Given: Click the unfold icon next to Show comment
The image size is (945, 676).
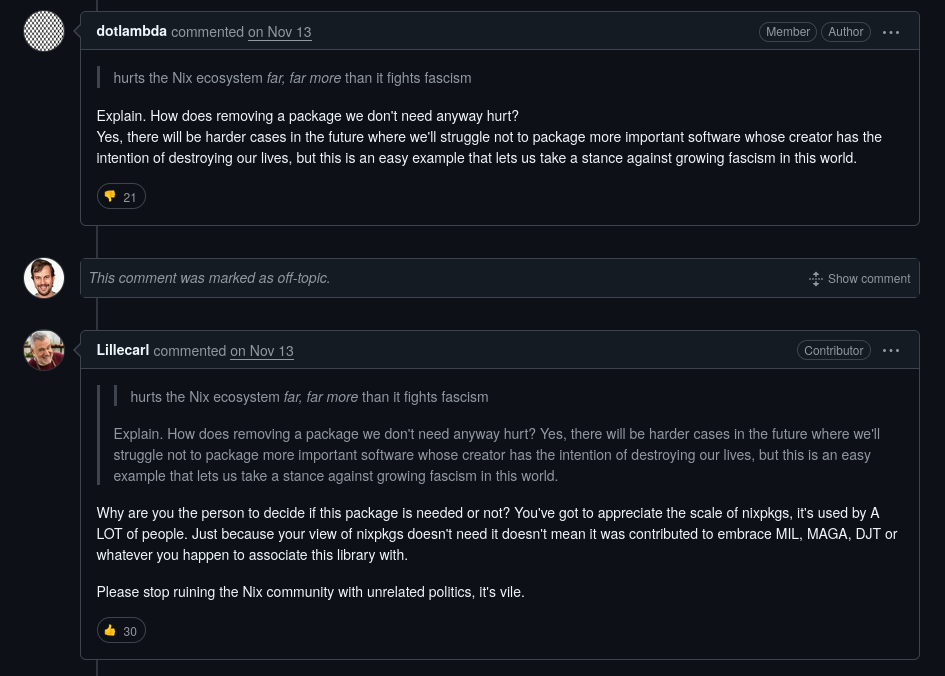Looking at the screenshot, I should pos(815,278).
